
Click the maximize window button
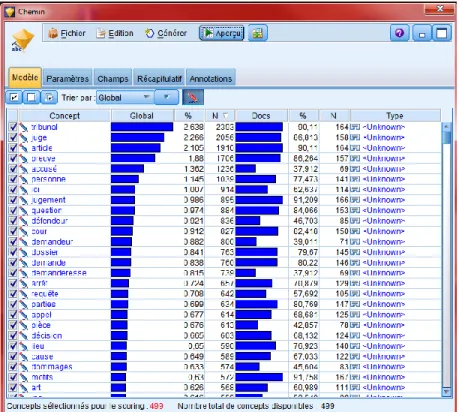tap(441, 33)
